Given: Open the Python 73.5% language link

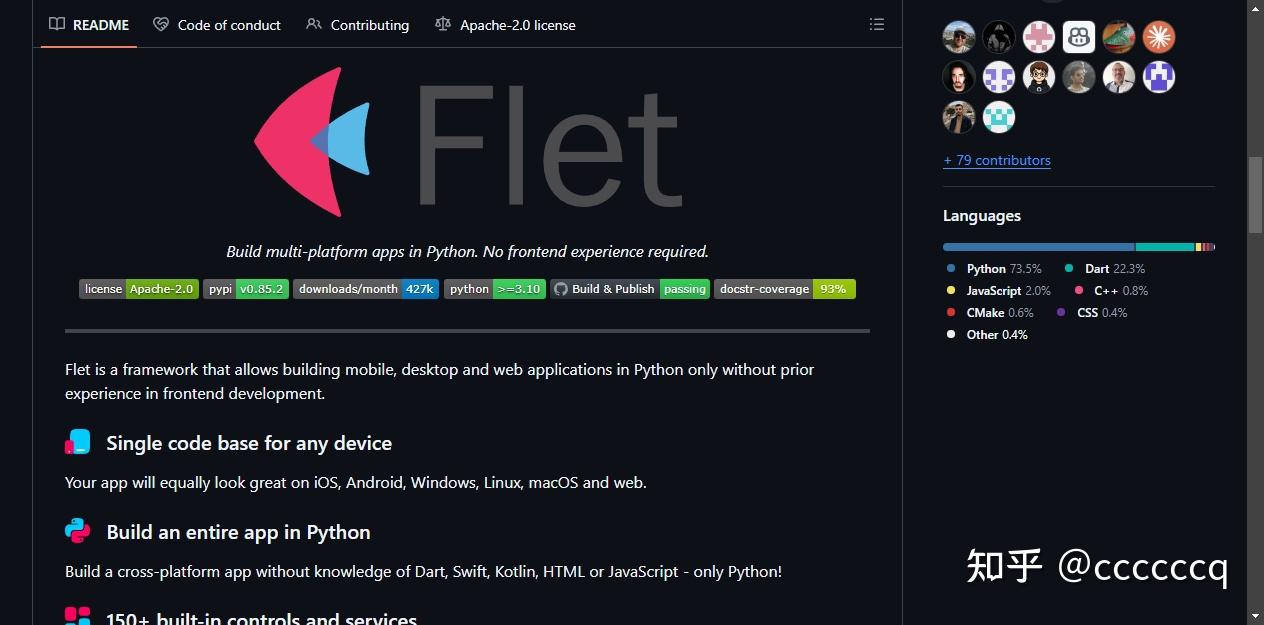Looking at the screenshot, I should pos(995,268).
